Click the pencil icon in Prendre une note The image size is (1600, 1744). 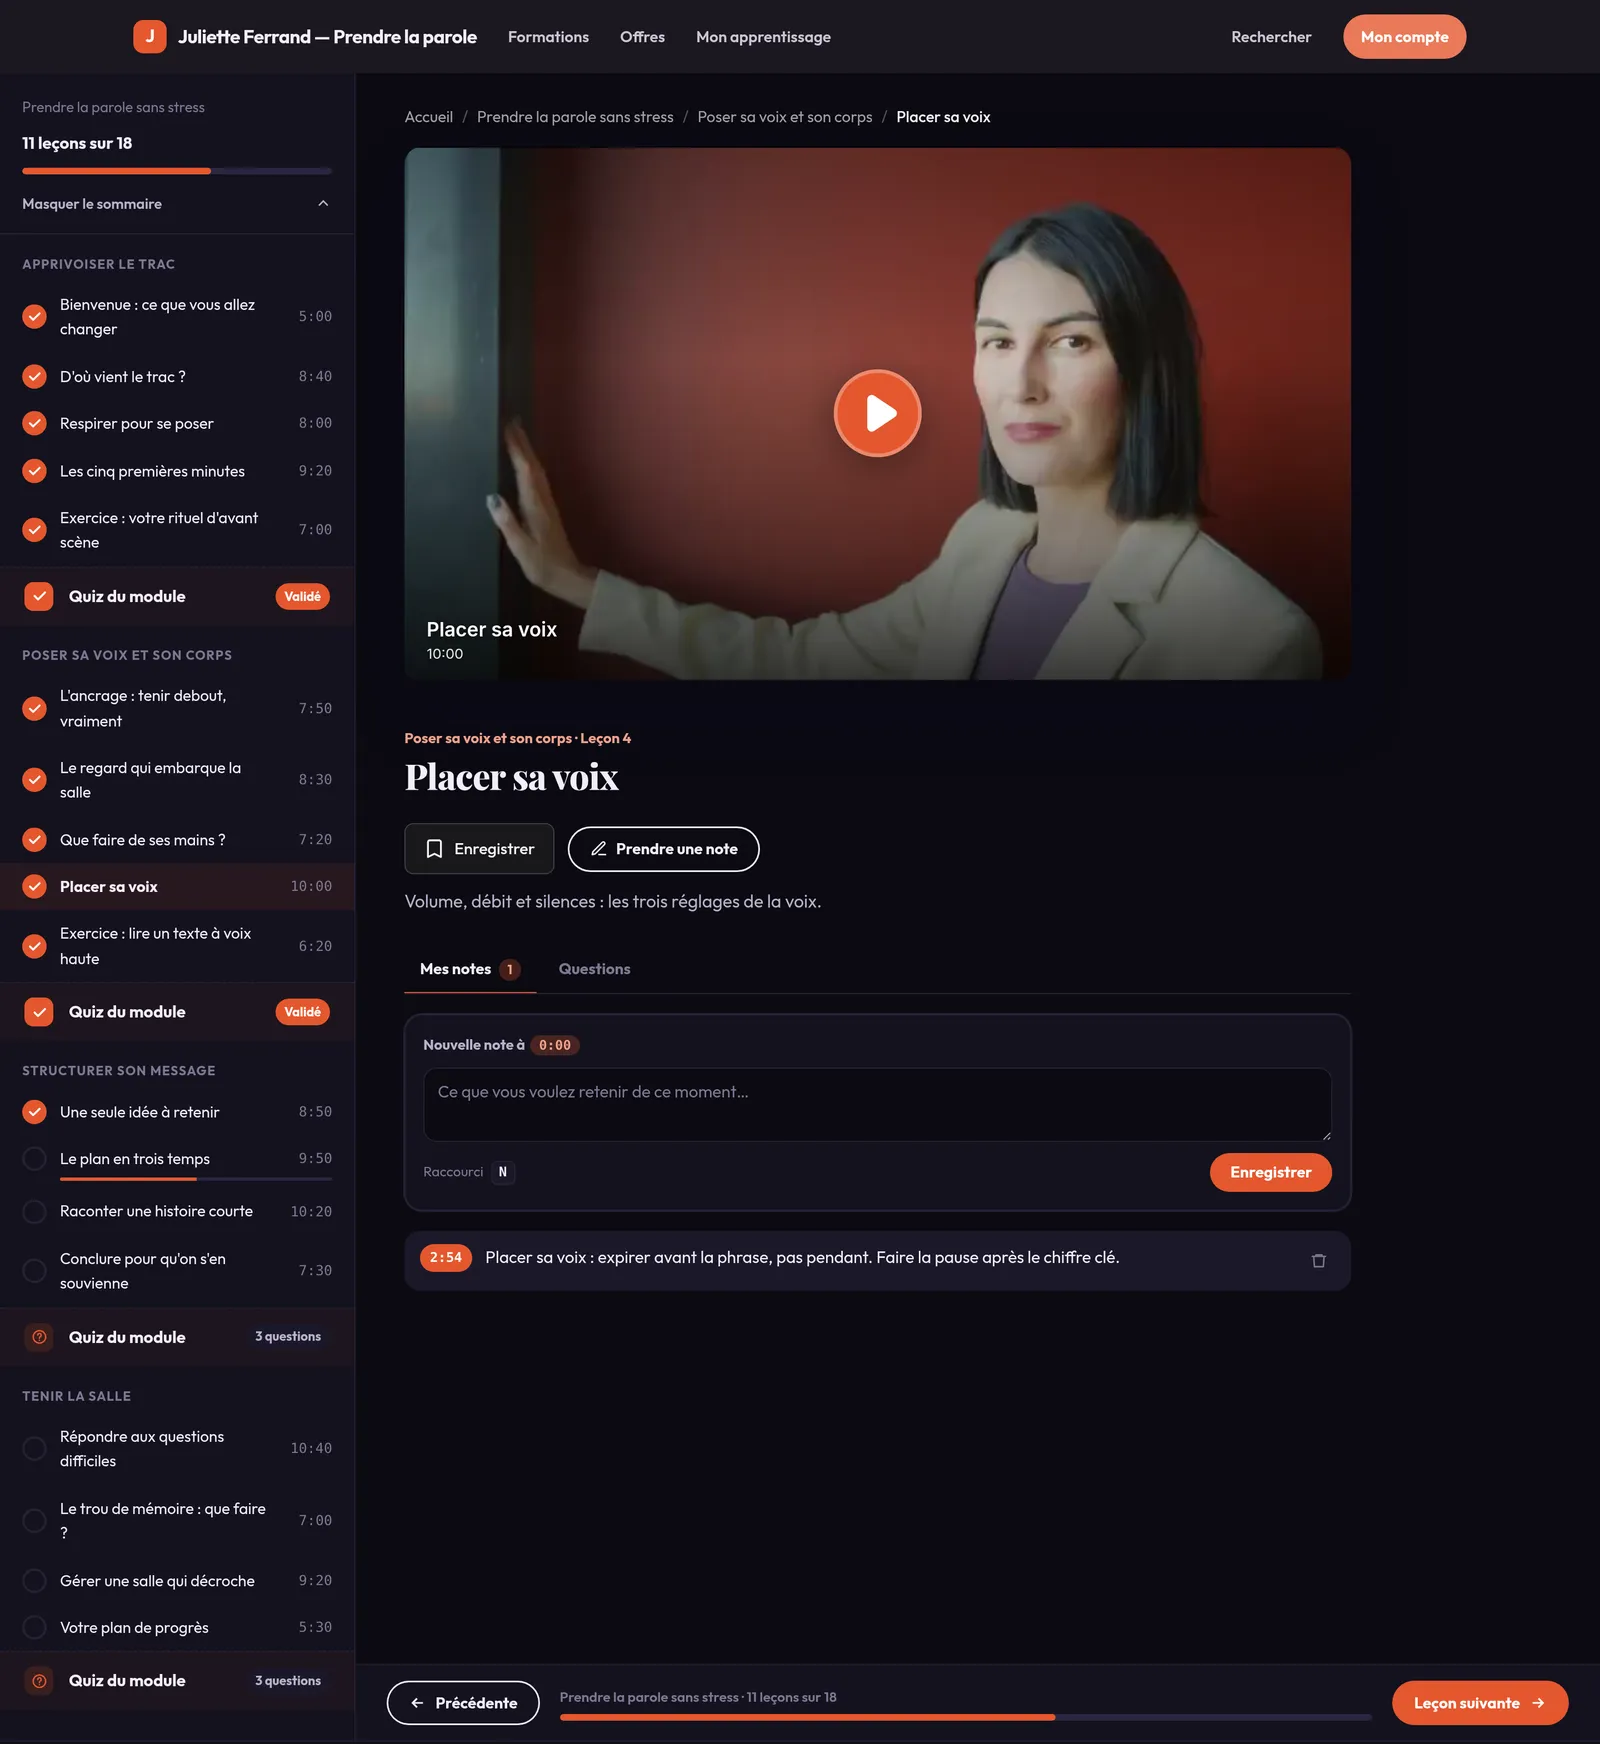tap(599, 849)
